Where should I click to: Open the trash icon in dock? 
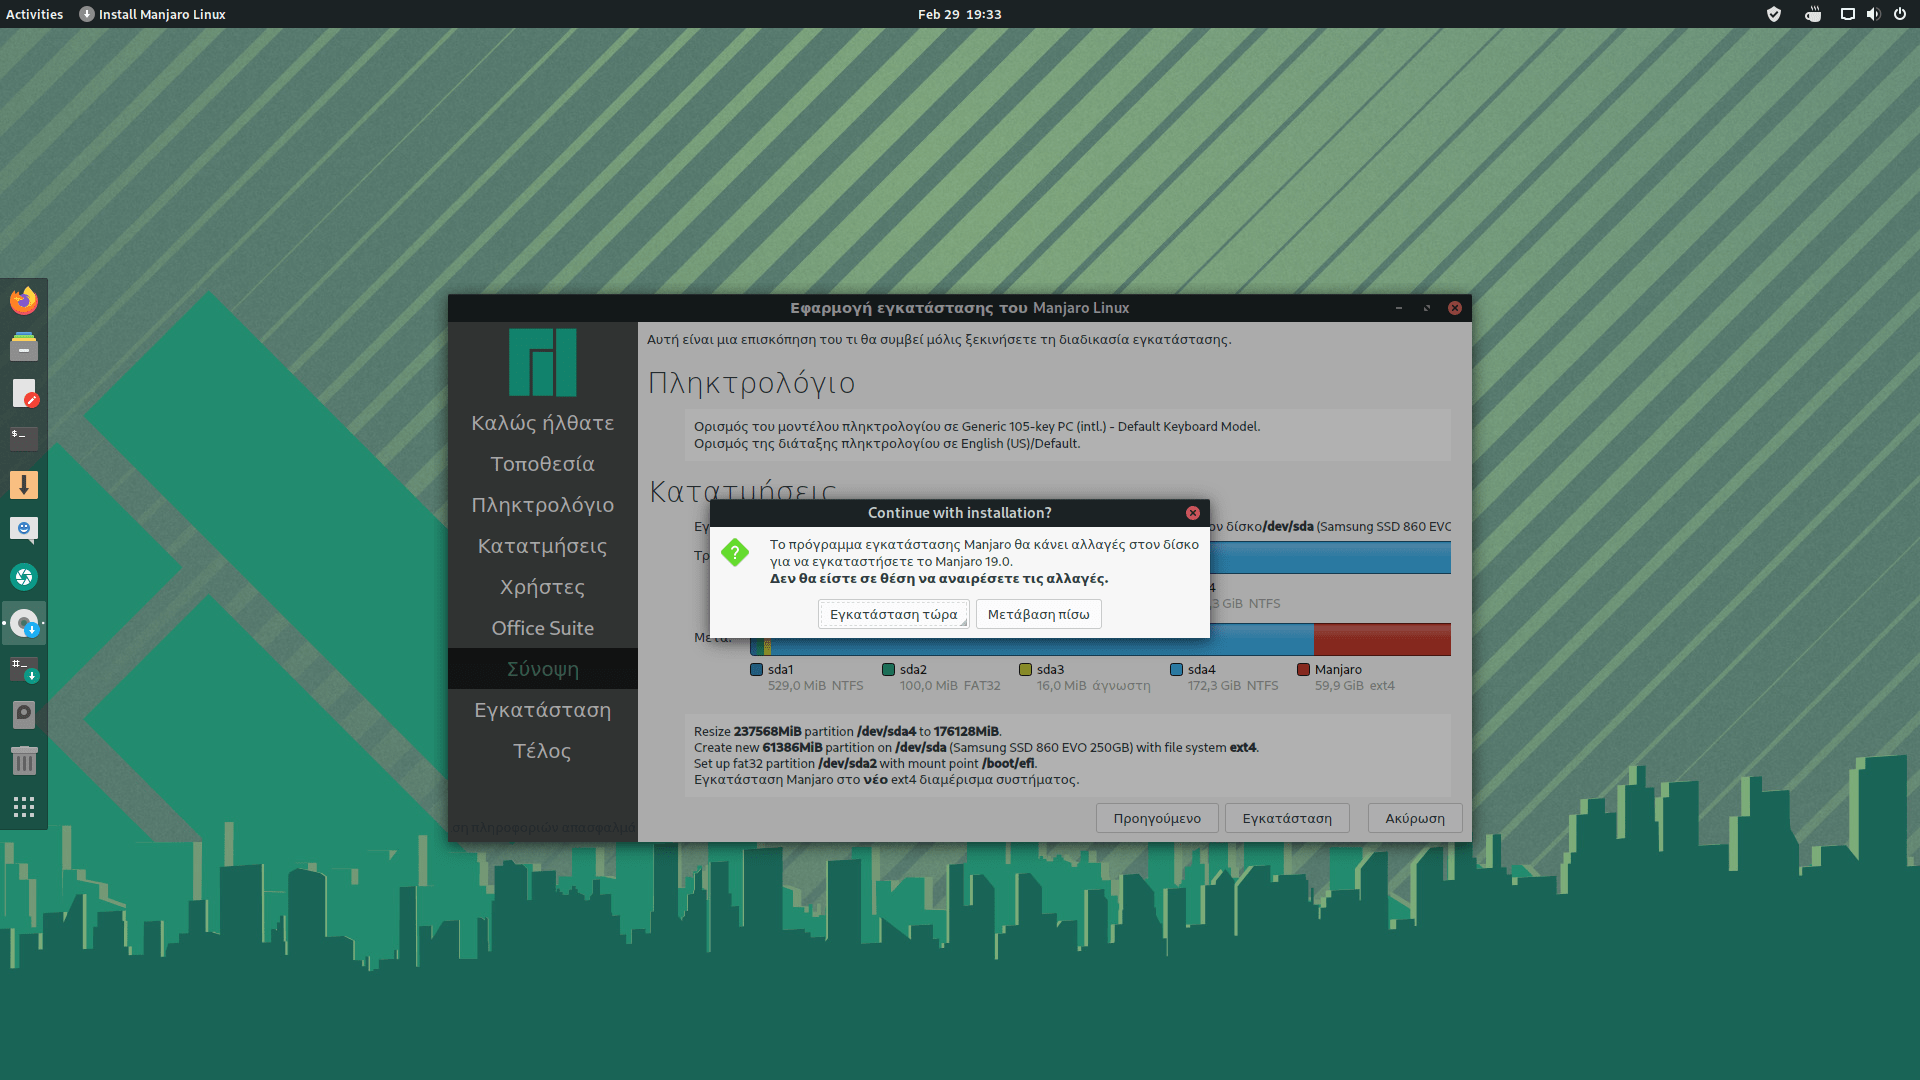[x=24, y=761]
